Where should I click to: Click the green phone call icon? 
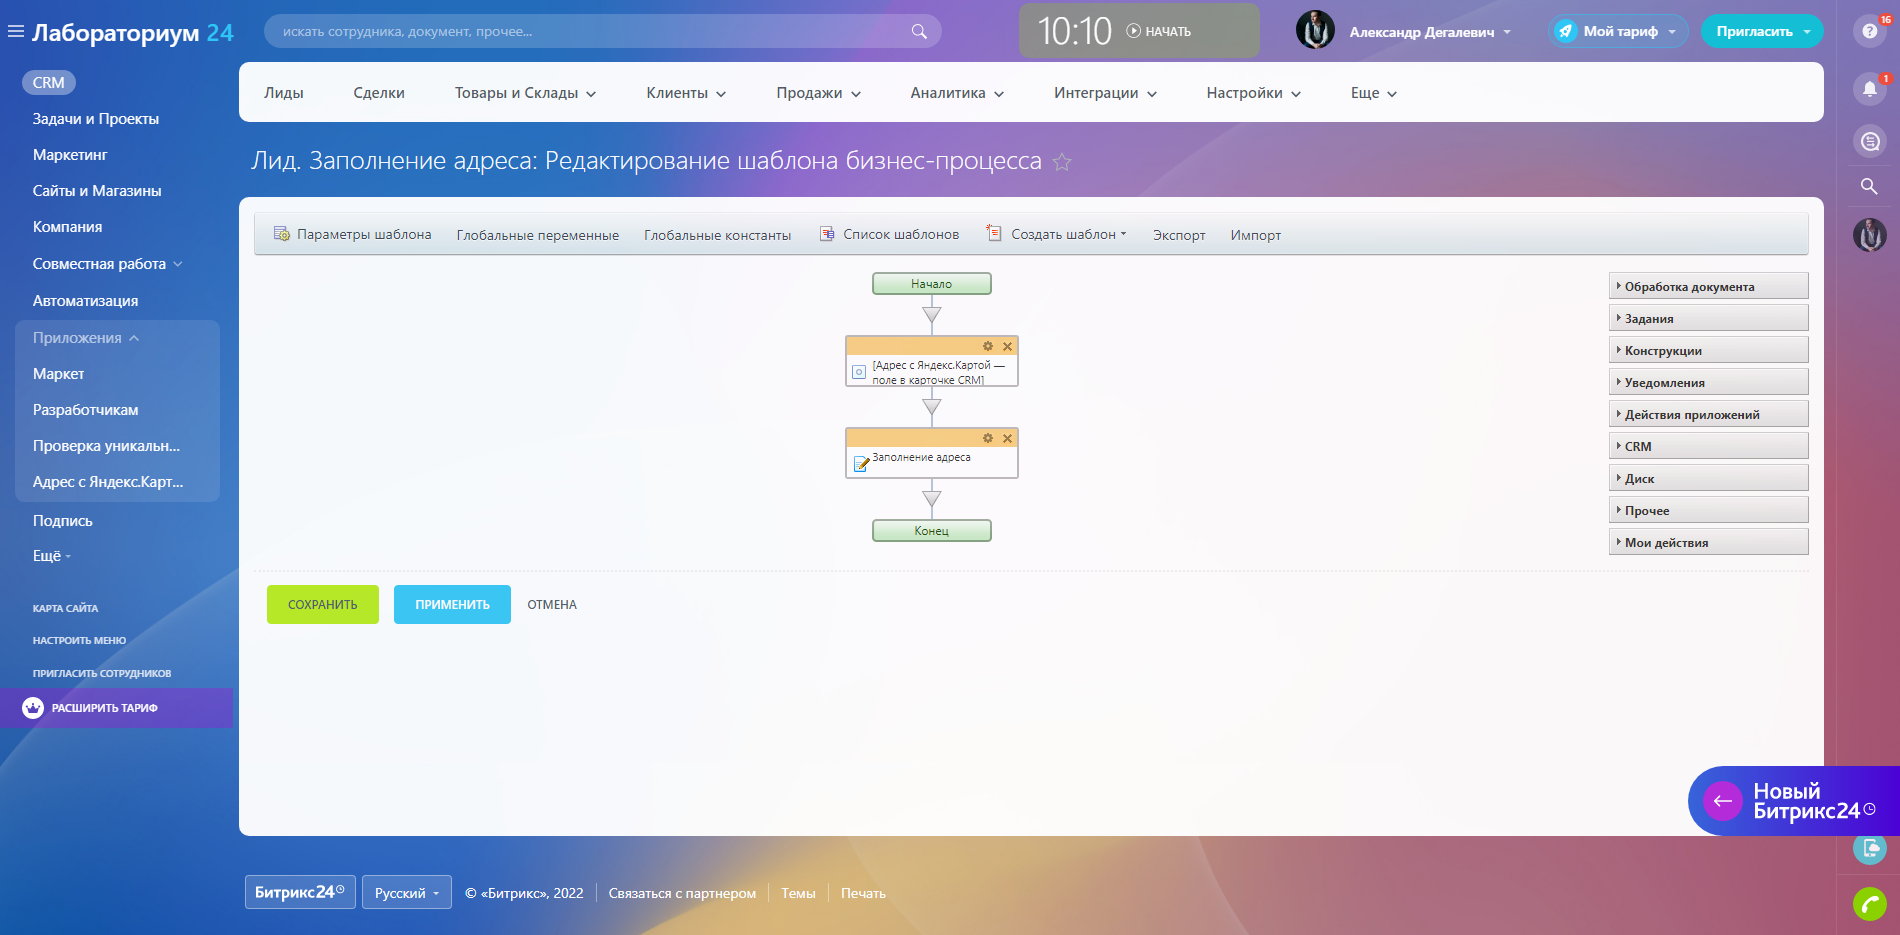click(1869, 904)
